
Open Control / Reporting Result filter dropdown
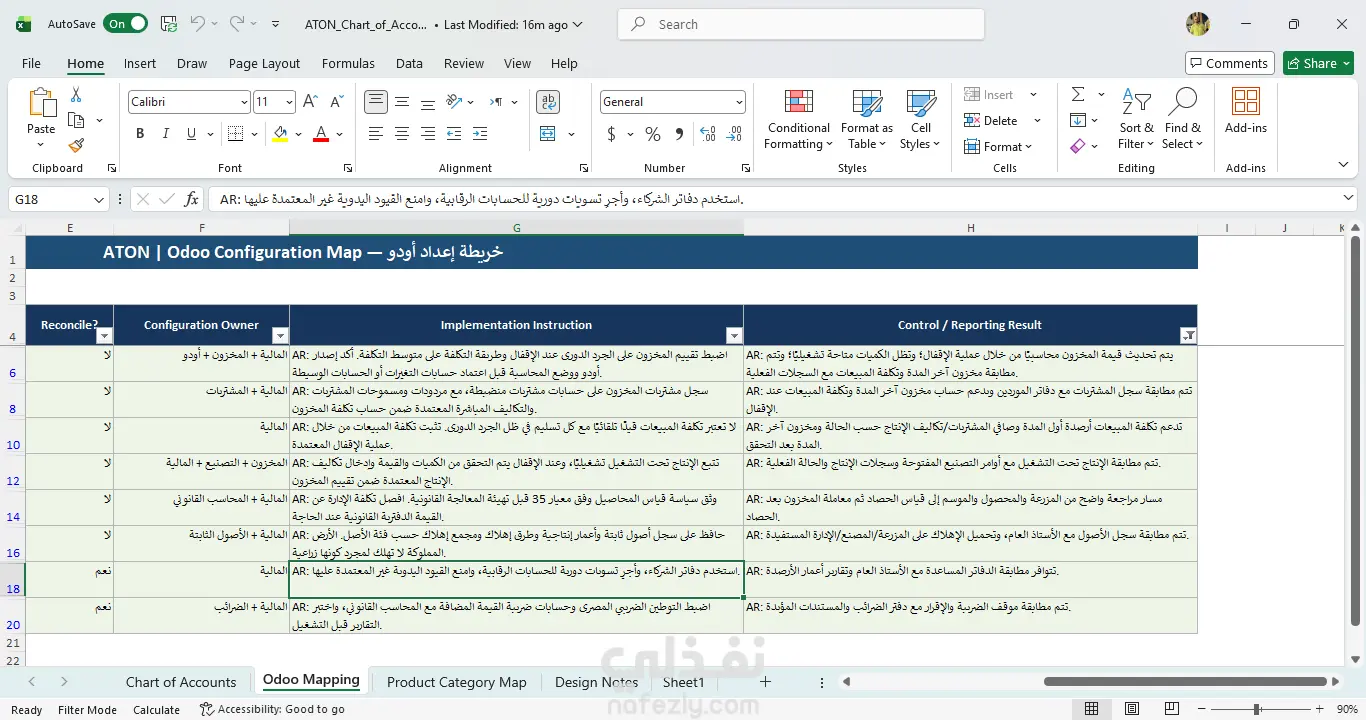point(1188,336)
